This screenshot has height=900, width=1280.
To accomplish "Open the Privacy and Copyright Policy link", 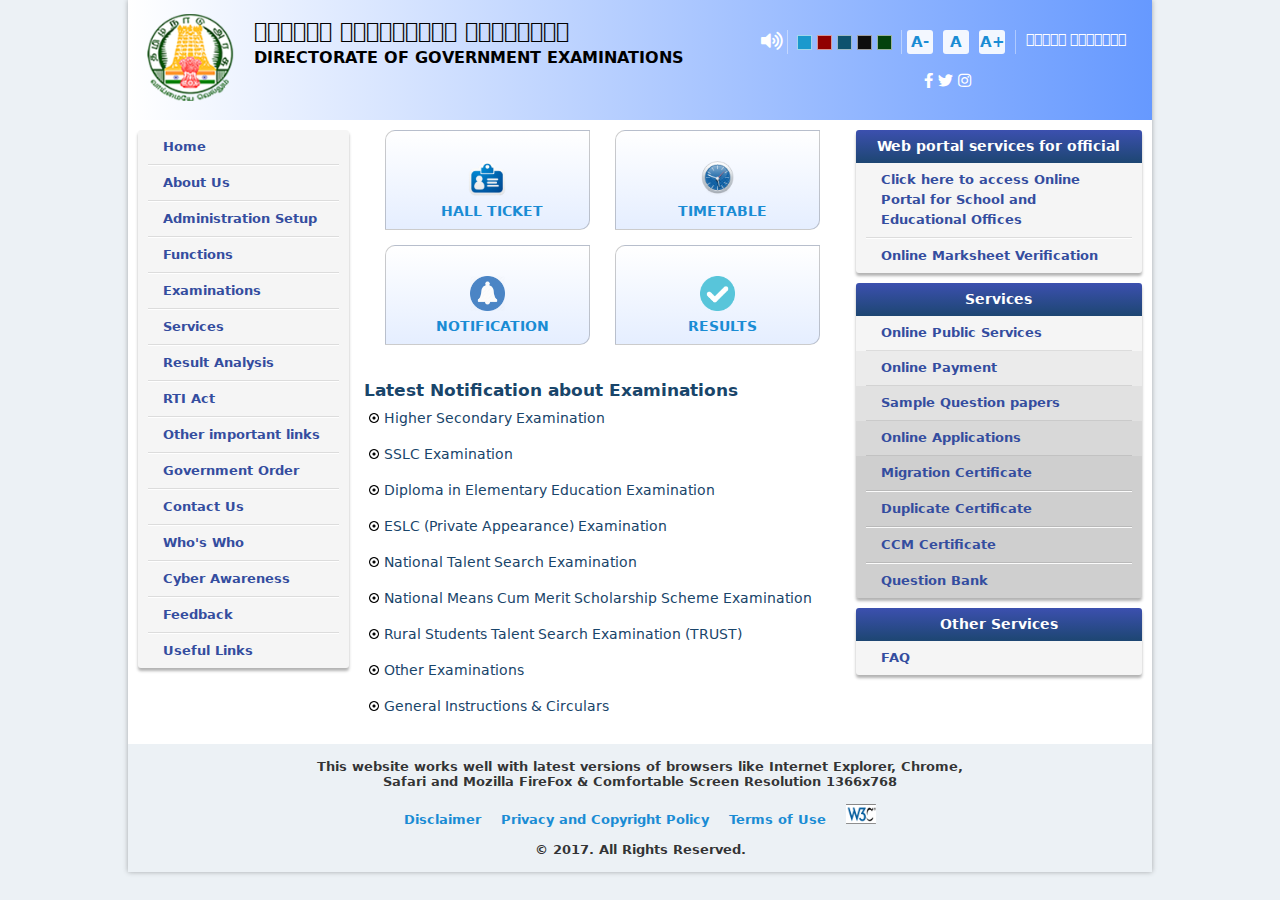I will tap(605, 820).
